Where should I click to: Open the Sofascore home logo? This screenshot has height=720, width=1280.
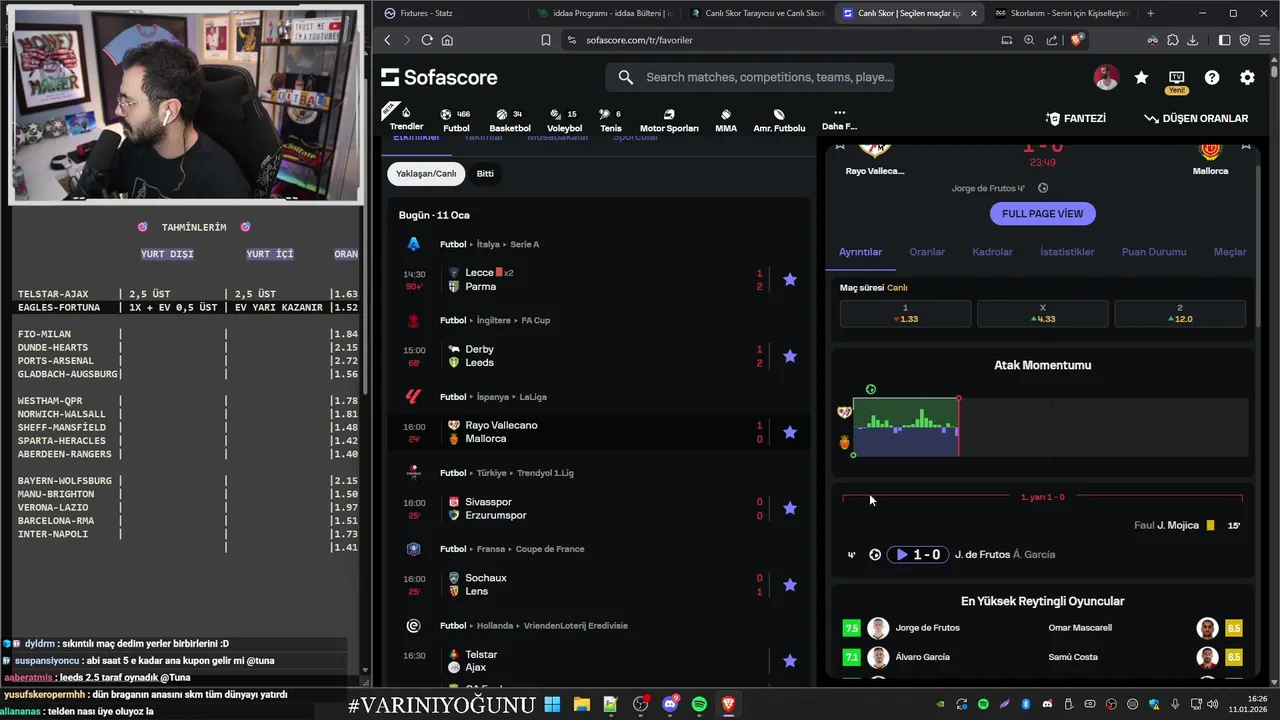(439, 77)
